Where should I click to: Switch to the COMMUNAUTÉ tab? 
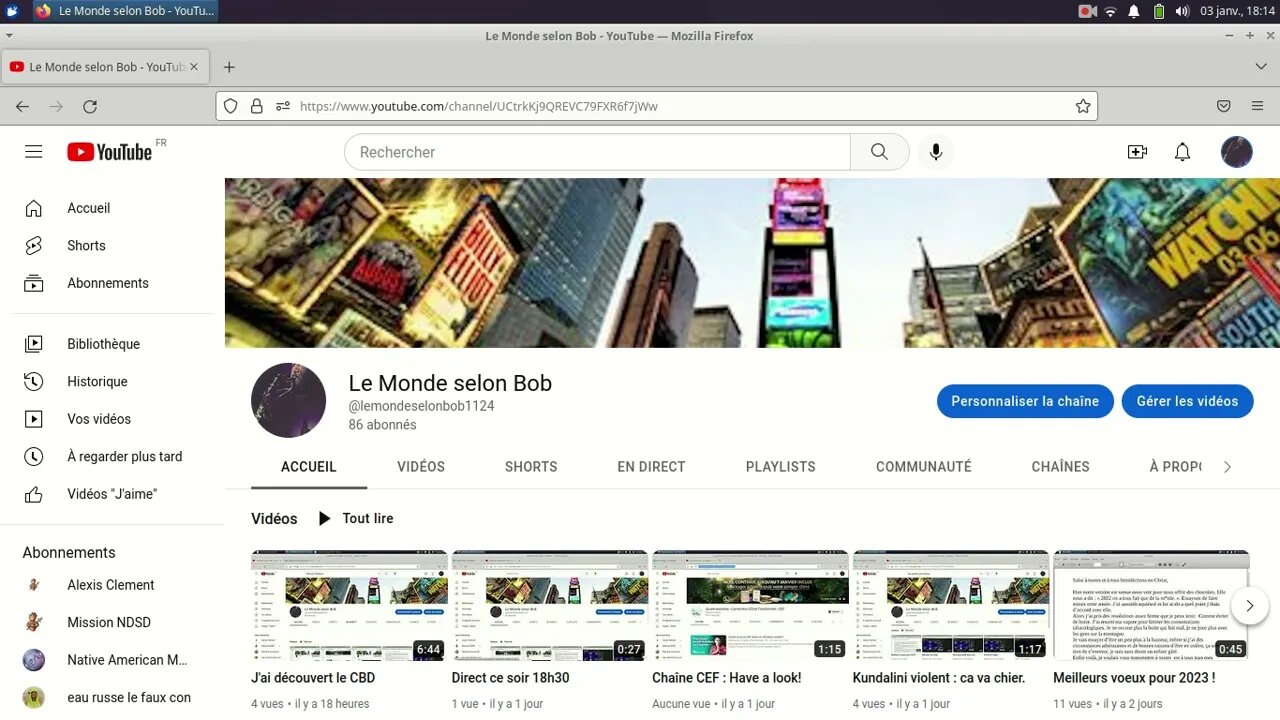tap(924, 466)
